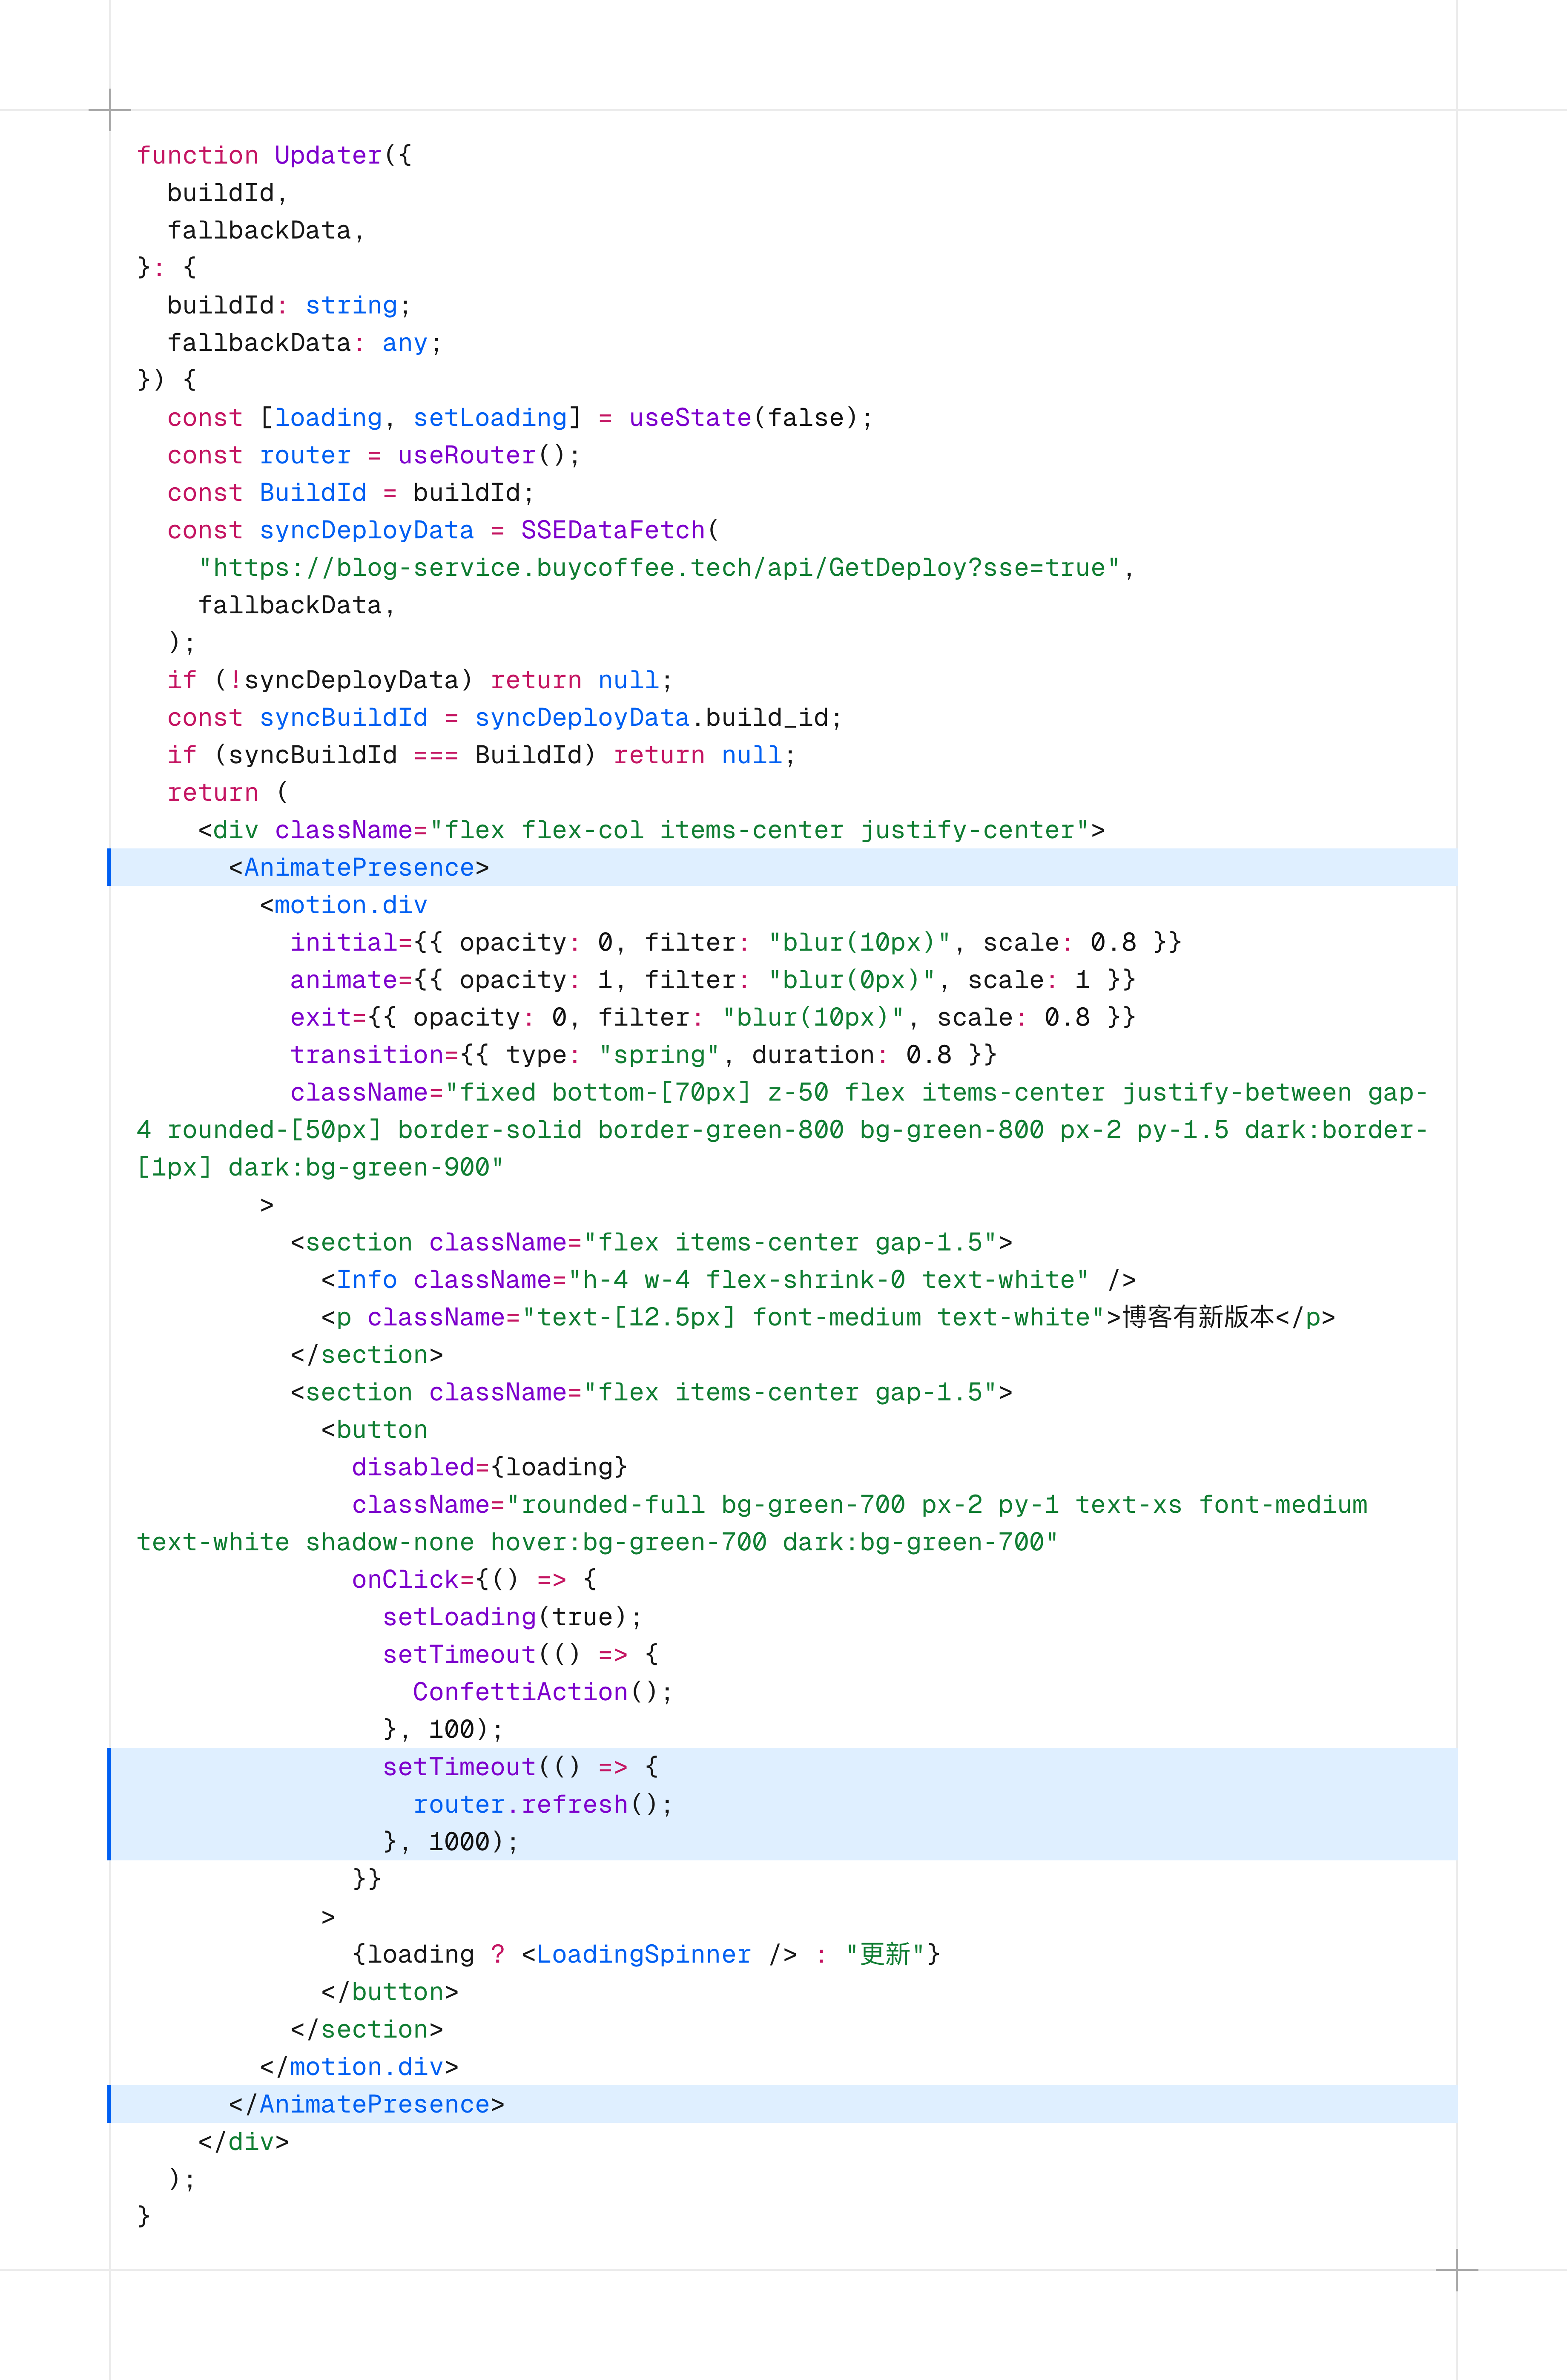
Task: Click 'const BuildId = buildId;' line
Action: [351, 493]
